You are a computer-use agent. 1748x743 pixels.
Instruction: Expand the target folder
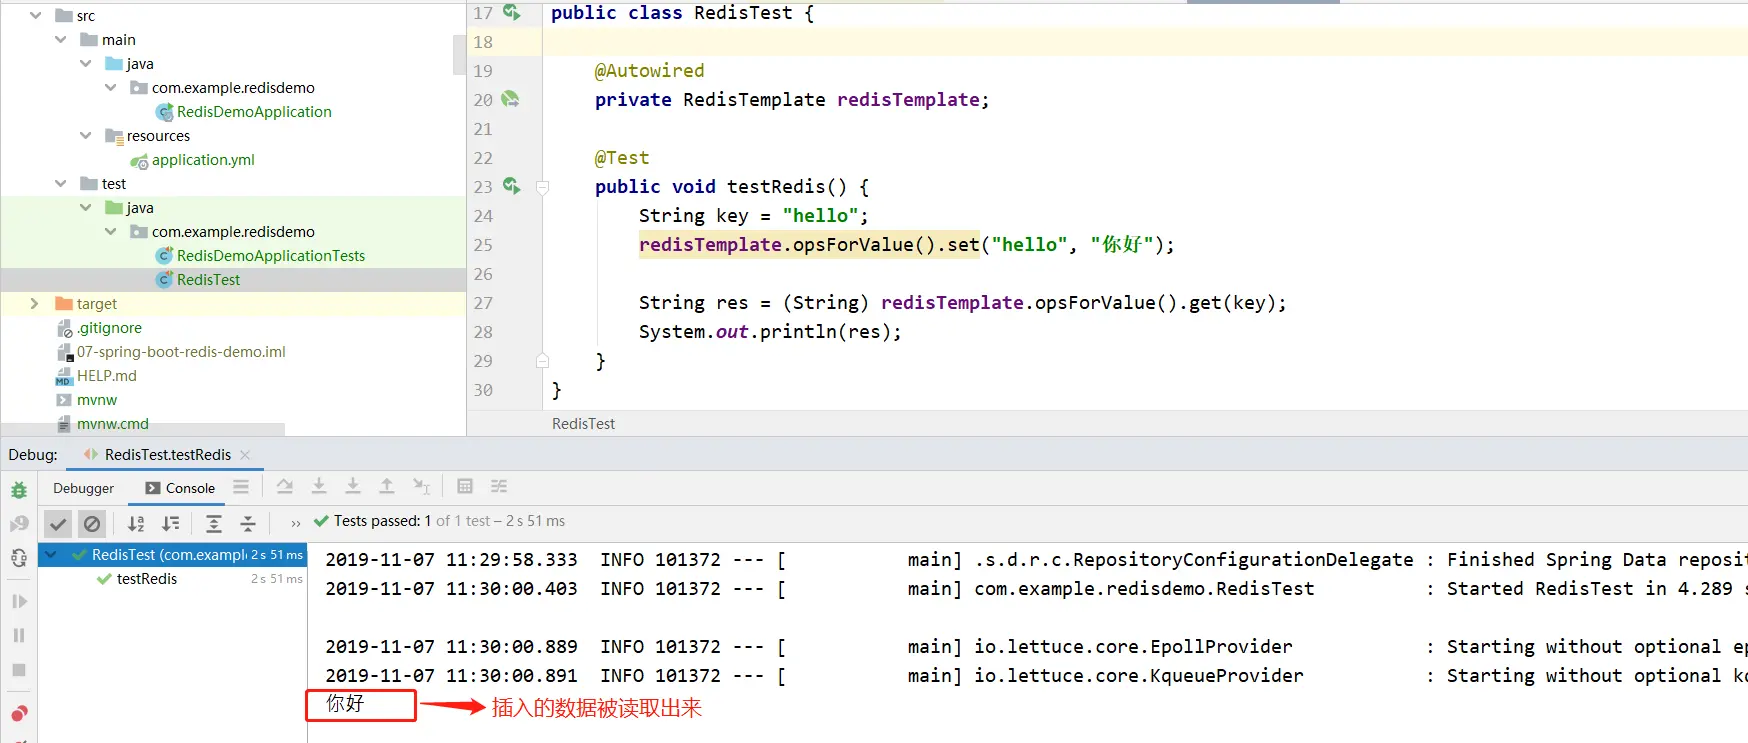pos(35,303)
